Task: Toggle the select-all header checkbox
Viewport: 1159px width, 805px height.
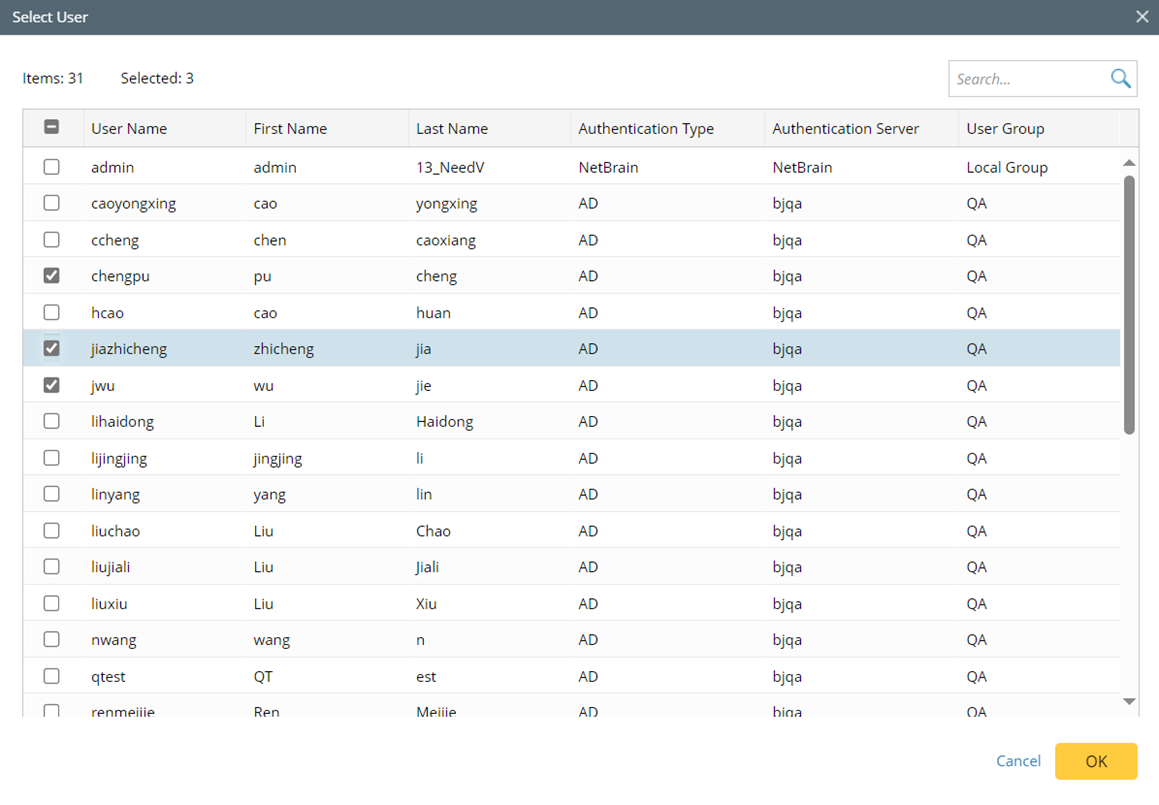Action: (x=51, y=128)
